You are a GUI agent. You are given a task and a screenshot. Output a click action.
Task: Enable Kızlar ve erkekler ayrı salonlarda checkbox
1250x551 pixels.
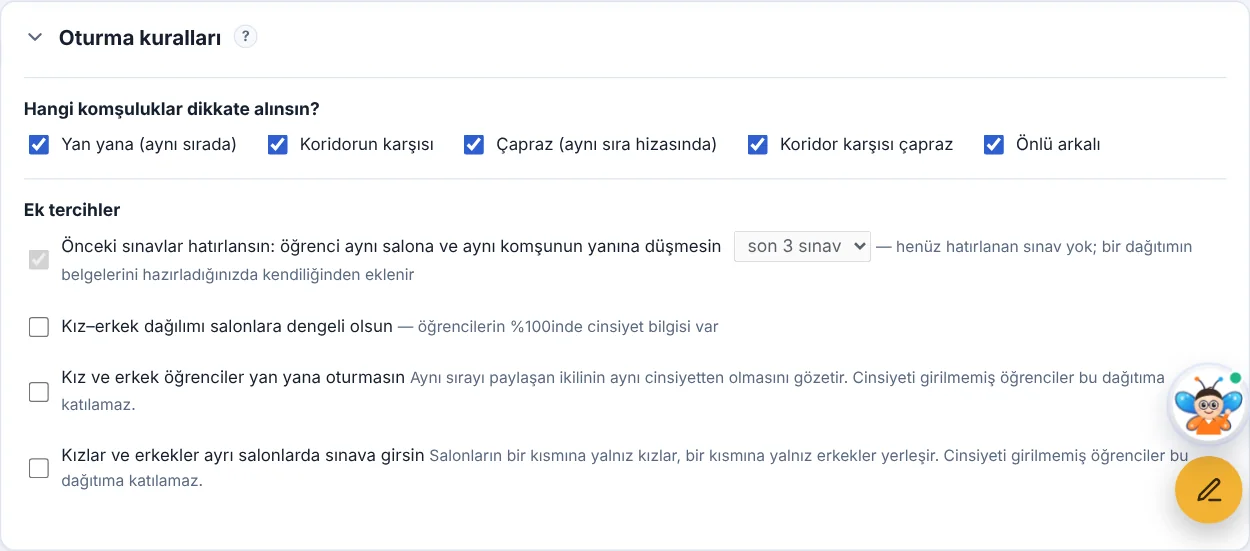[x=39, y=468]
